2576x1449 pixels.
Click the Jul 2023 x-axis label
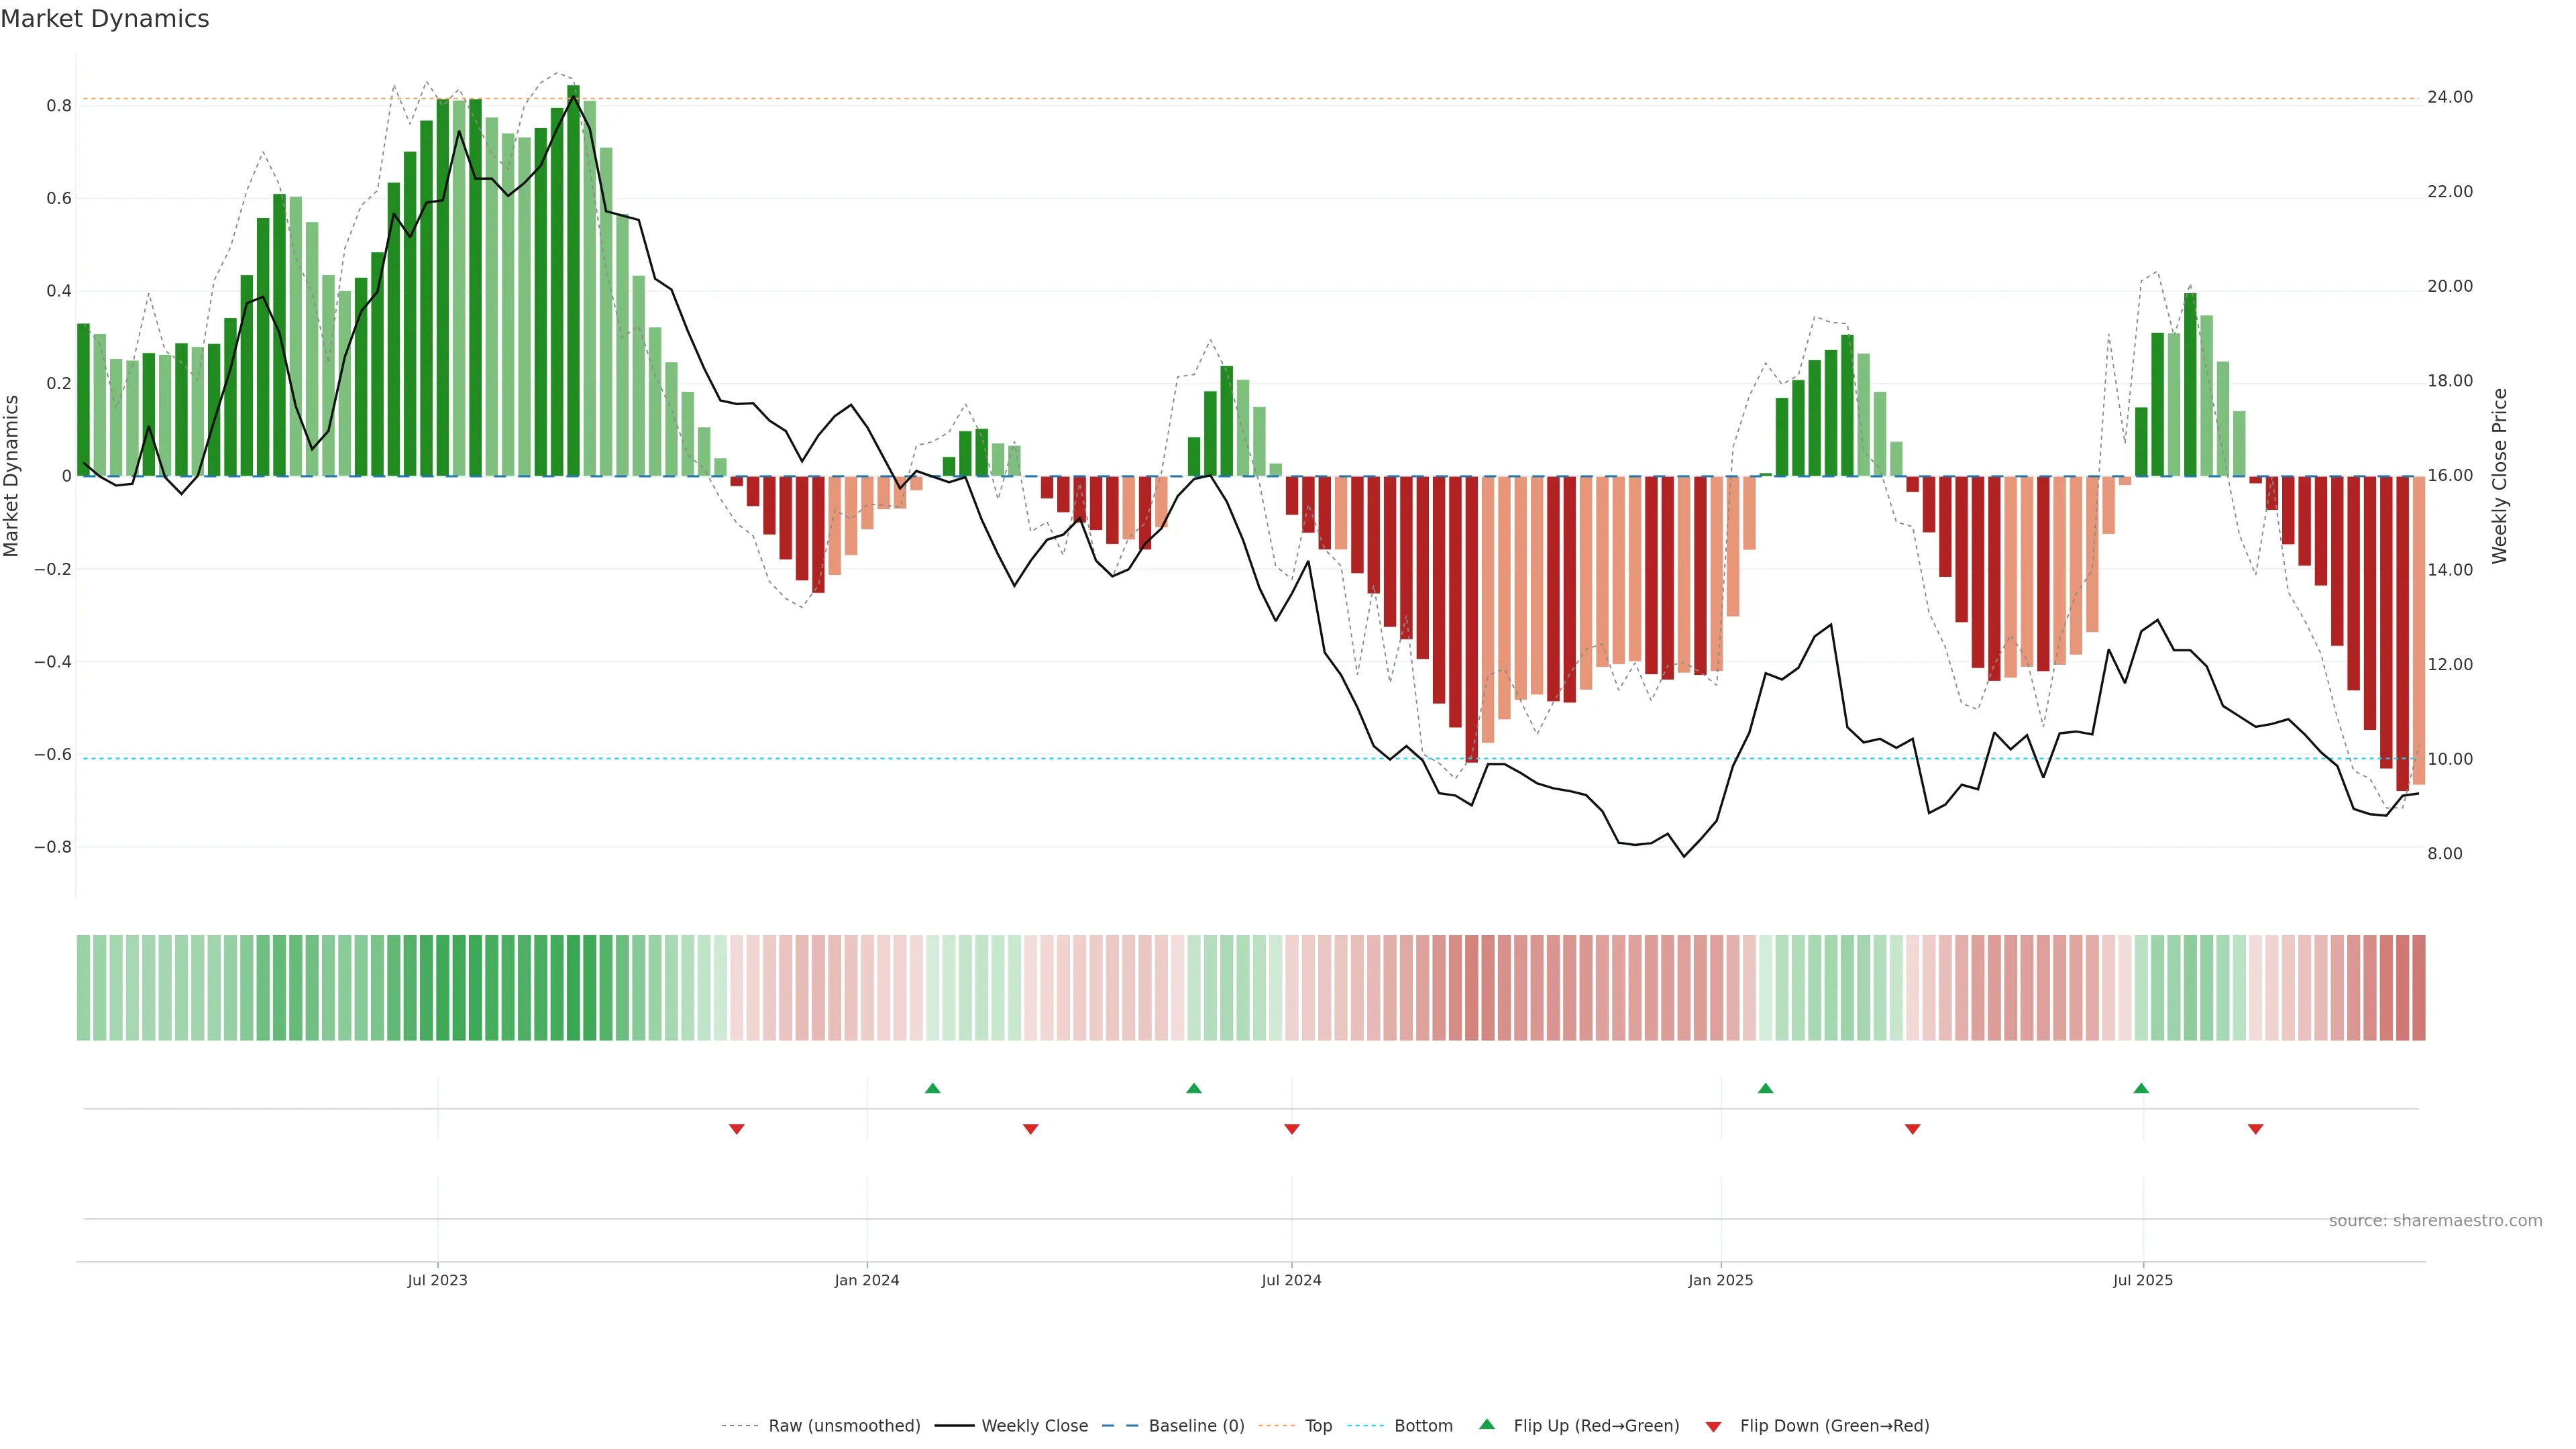437,1280
